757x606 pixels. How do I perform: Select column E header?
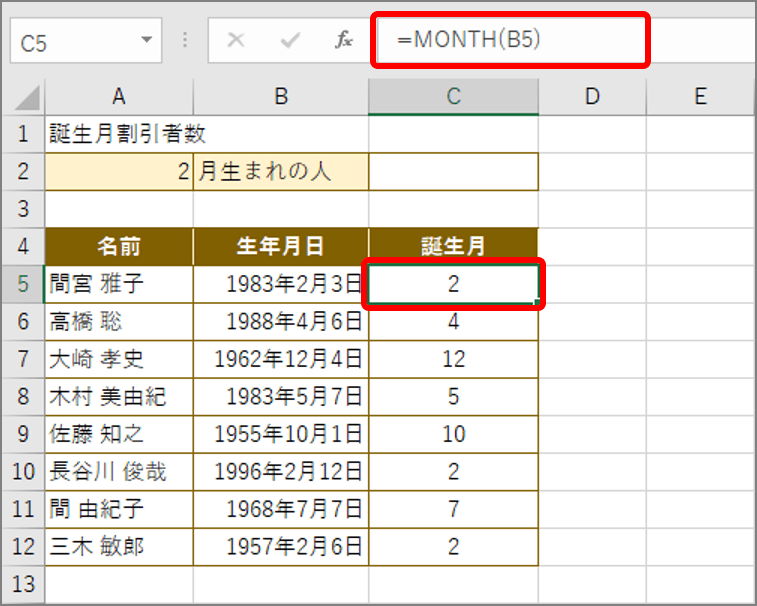[701, 97]
